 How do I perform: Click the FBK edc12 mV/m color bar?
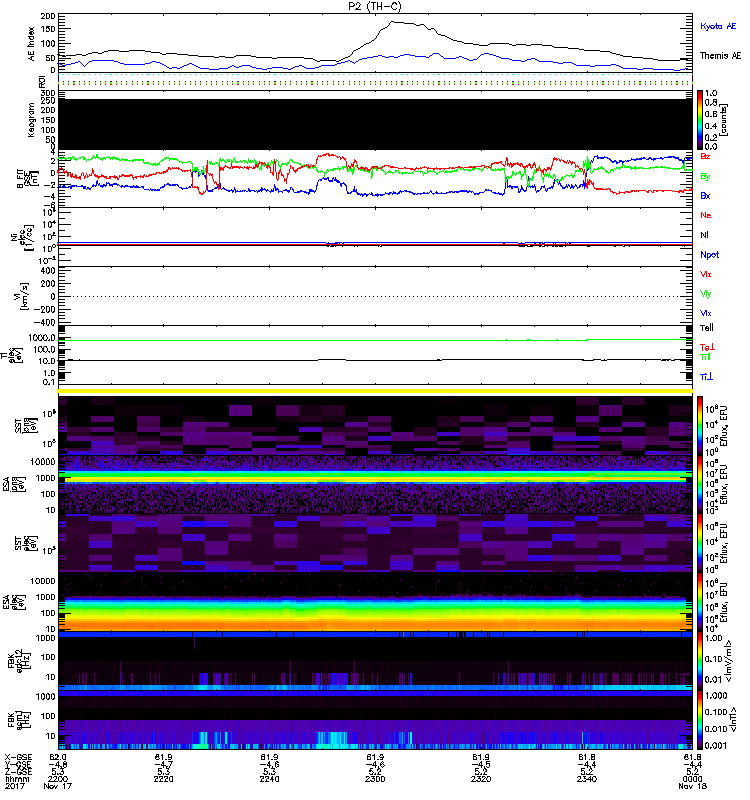point(700,660)
